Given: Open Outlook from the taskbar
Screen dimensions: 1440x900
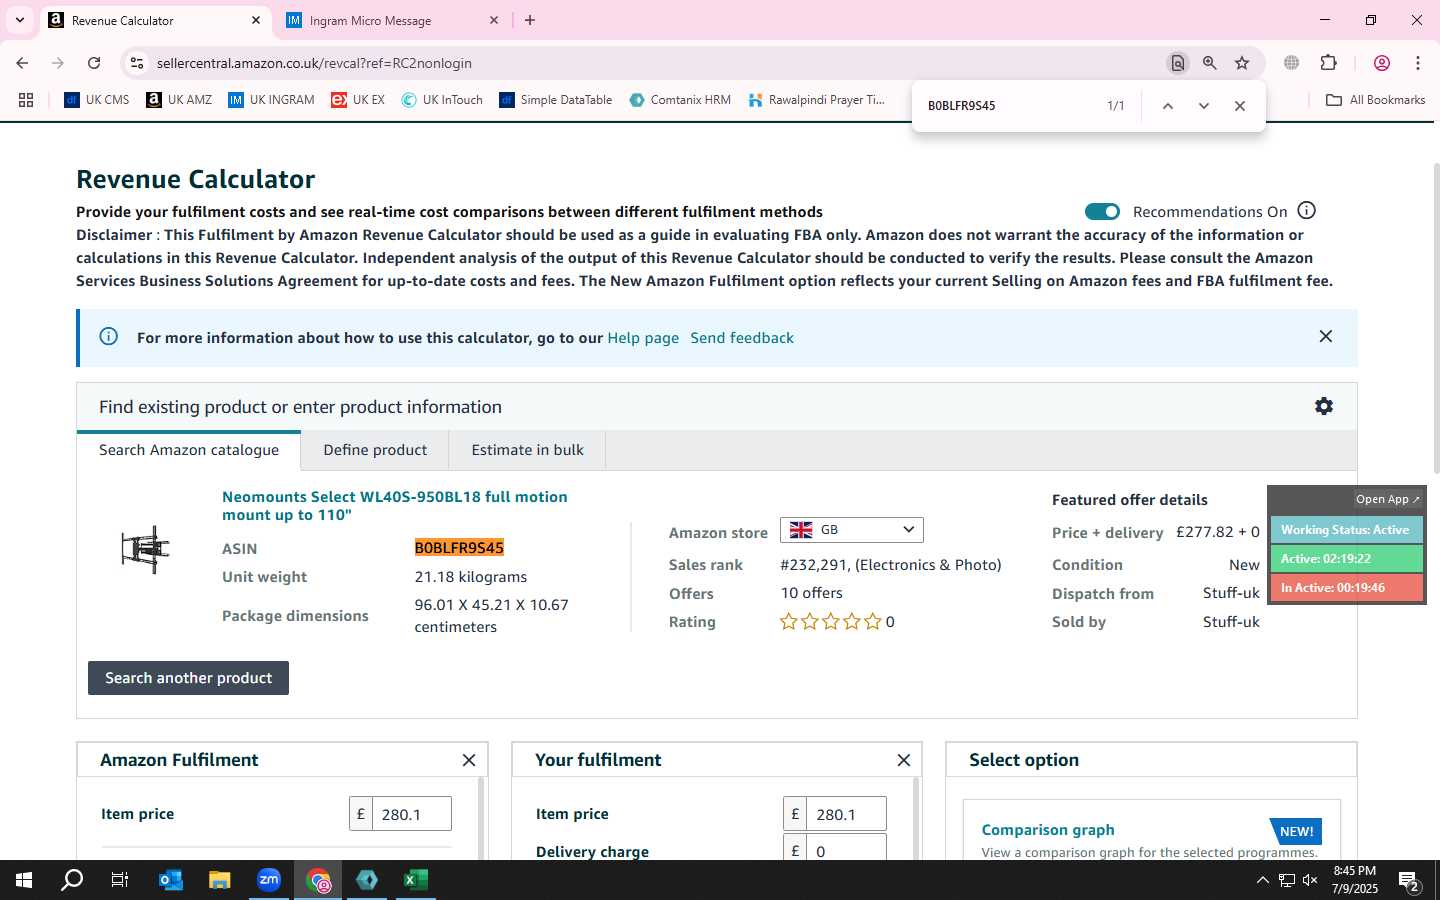Looking at the screenshot, I should coord(170,880).
